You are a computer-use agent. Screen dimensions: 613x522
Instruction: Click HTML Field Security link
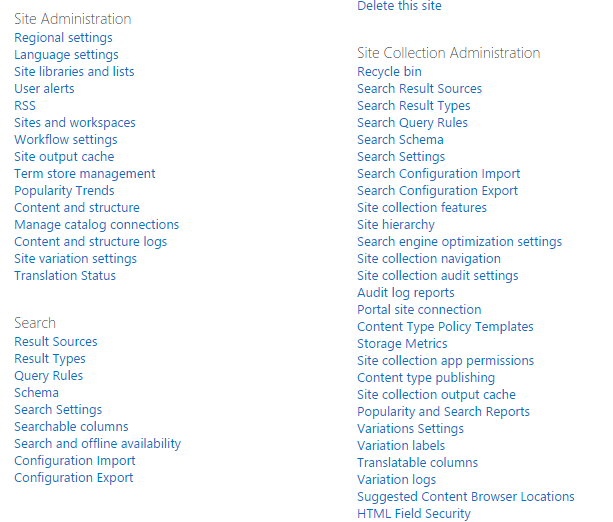[x=413, y=514]
